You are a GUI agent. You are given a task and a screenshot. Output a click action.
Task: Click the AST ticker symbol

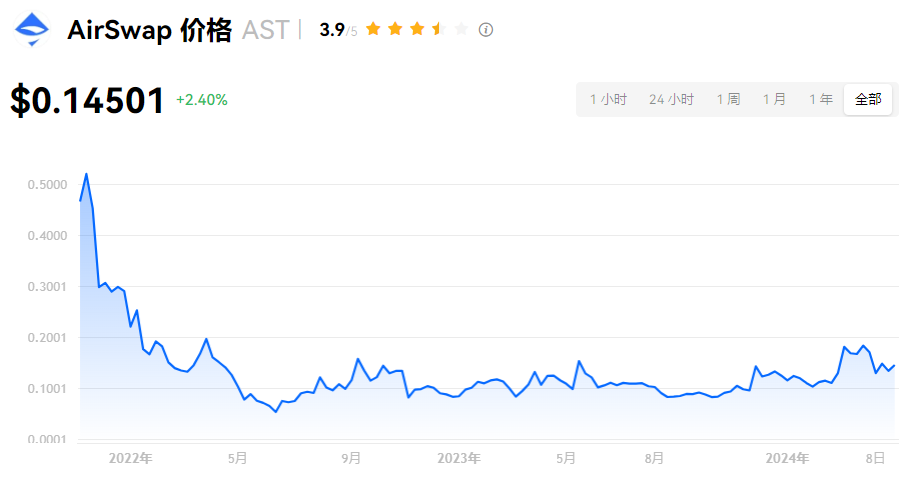[265, 30]
